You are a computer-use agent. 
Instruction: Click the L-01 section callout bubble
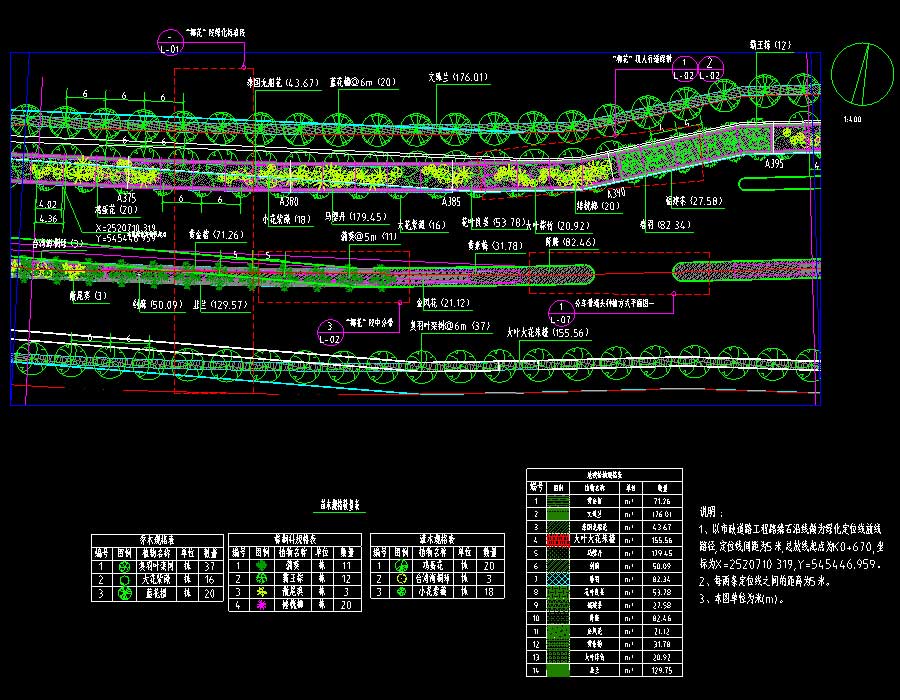tap(170, 43)
